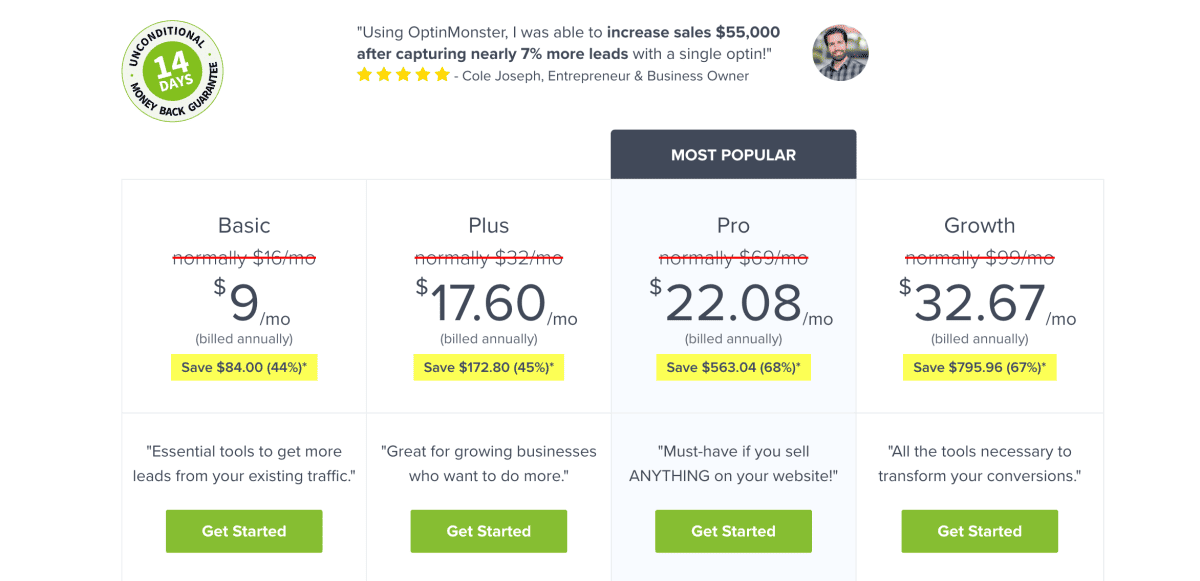Click the 14 days money back guarantee badge

(x=172, y=71)
